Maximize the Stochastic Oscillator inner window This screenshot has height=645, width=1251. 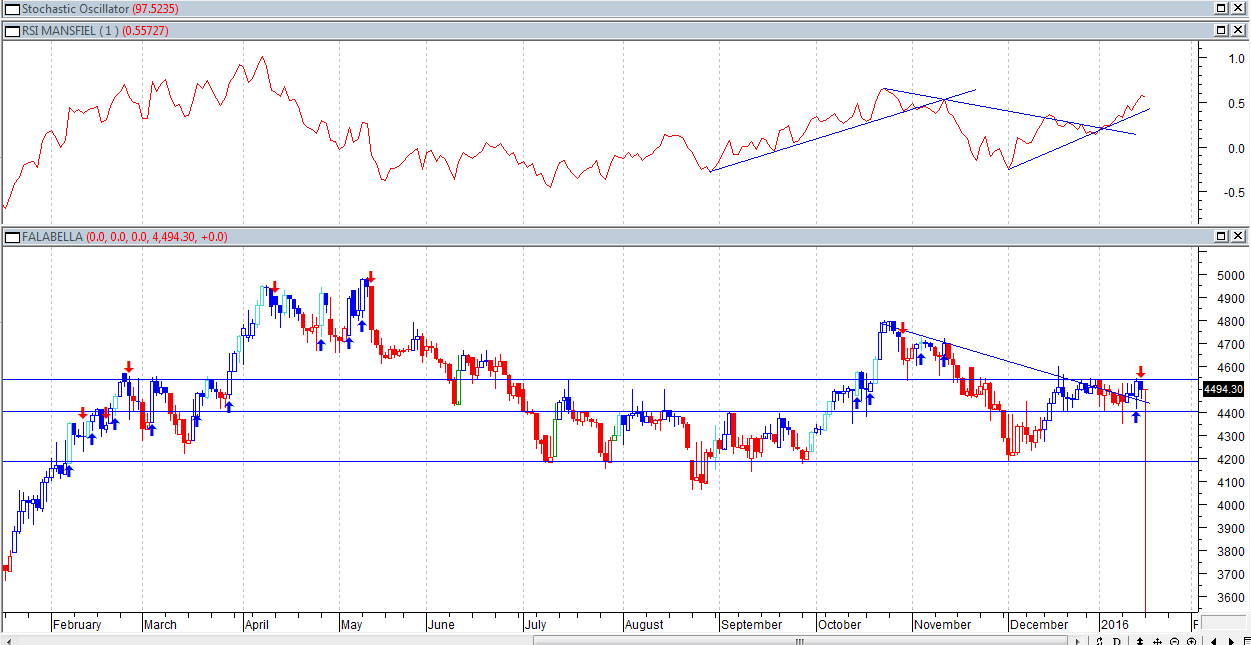point(1221,8)
